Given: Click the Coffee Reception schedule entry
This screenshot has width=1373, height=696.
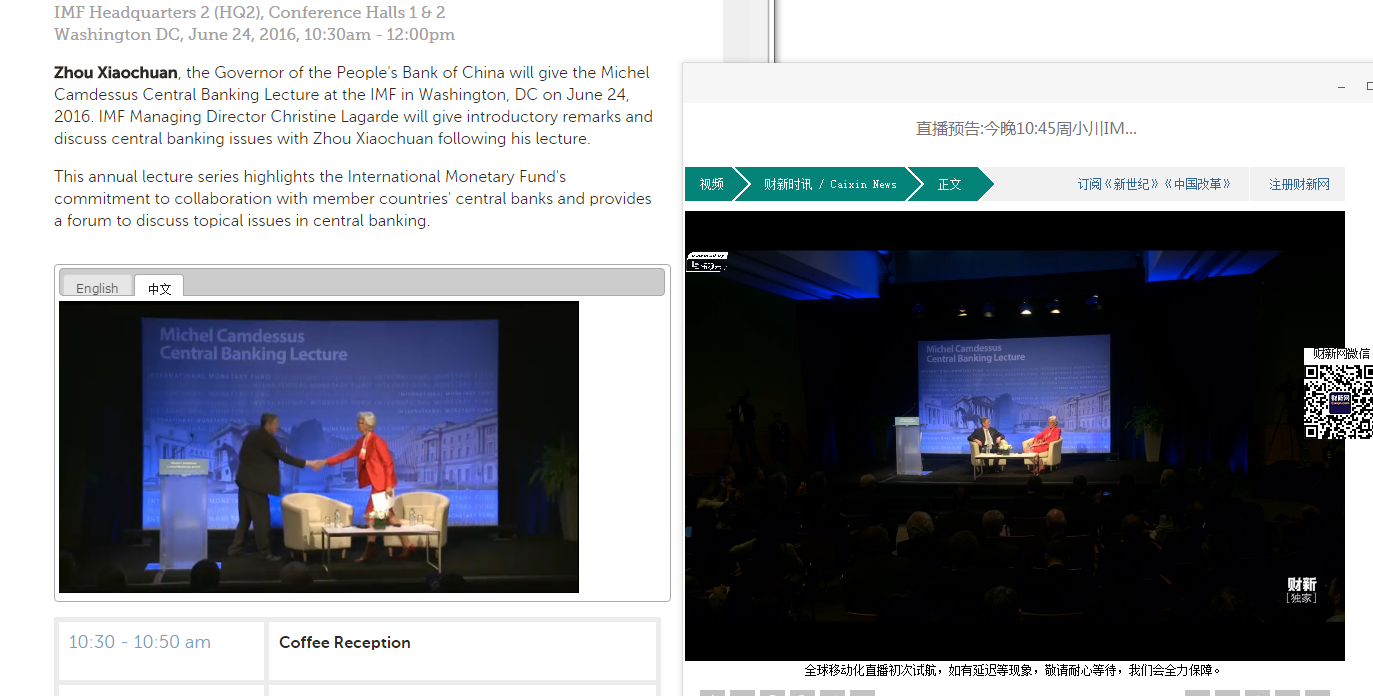Looking at the screenshot, I should click(x=345, y=642).
